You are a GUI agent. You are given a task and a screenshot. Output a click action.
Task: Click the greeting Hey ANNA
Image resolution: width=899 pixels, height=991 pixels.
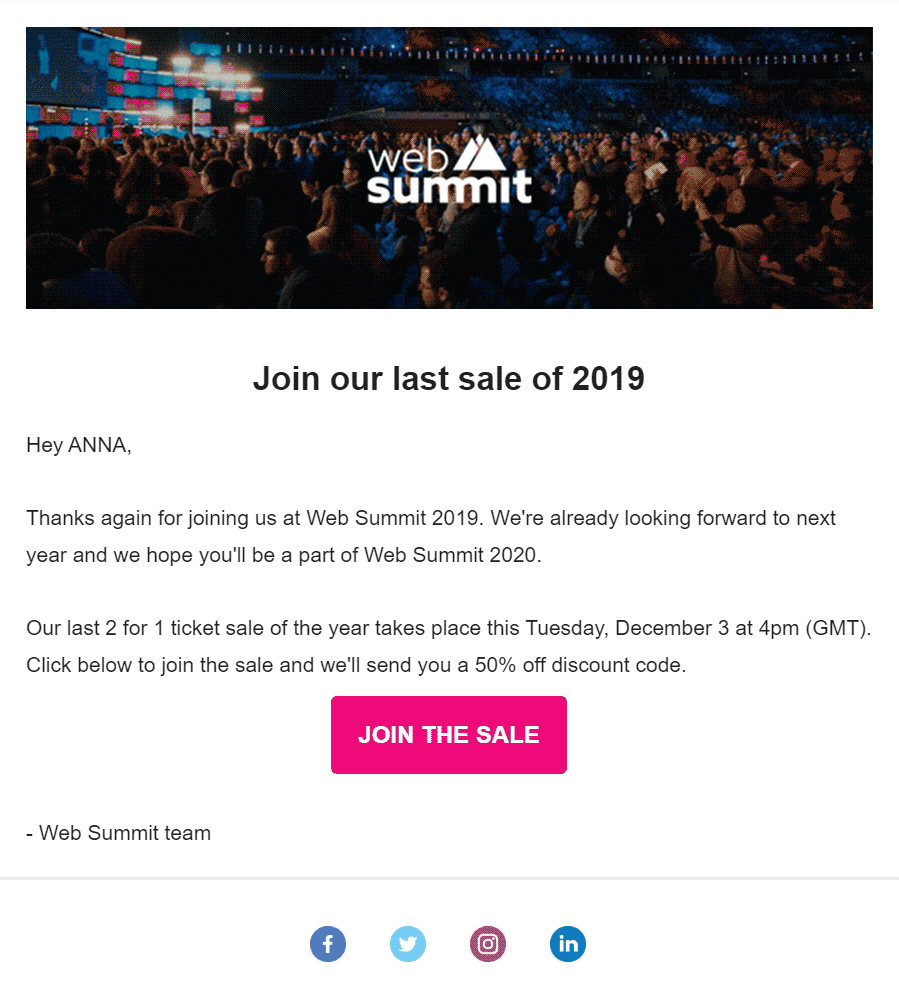79,445
